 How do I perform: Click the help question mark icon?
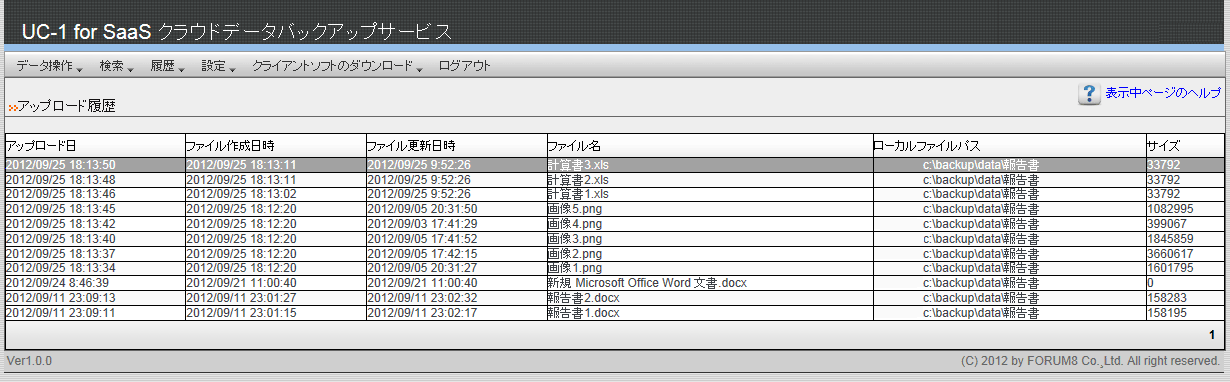(1089, 94)
